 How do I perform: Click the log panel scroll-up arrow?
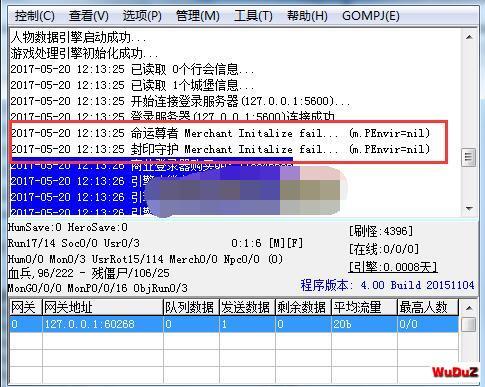(469, 37)
